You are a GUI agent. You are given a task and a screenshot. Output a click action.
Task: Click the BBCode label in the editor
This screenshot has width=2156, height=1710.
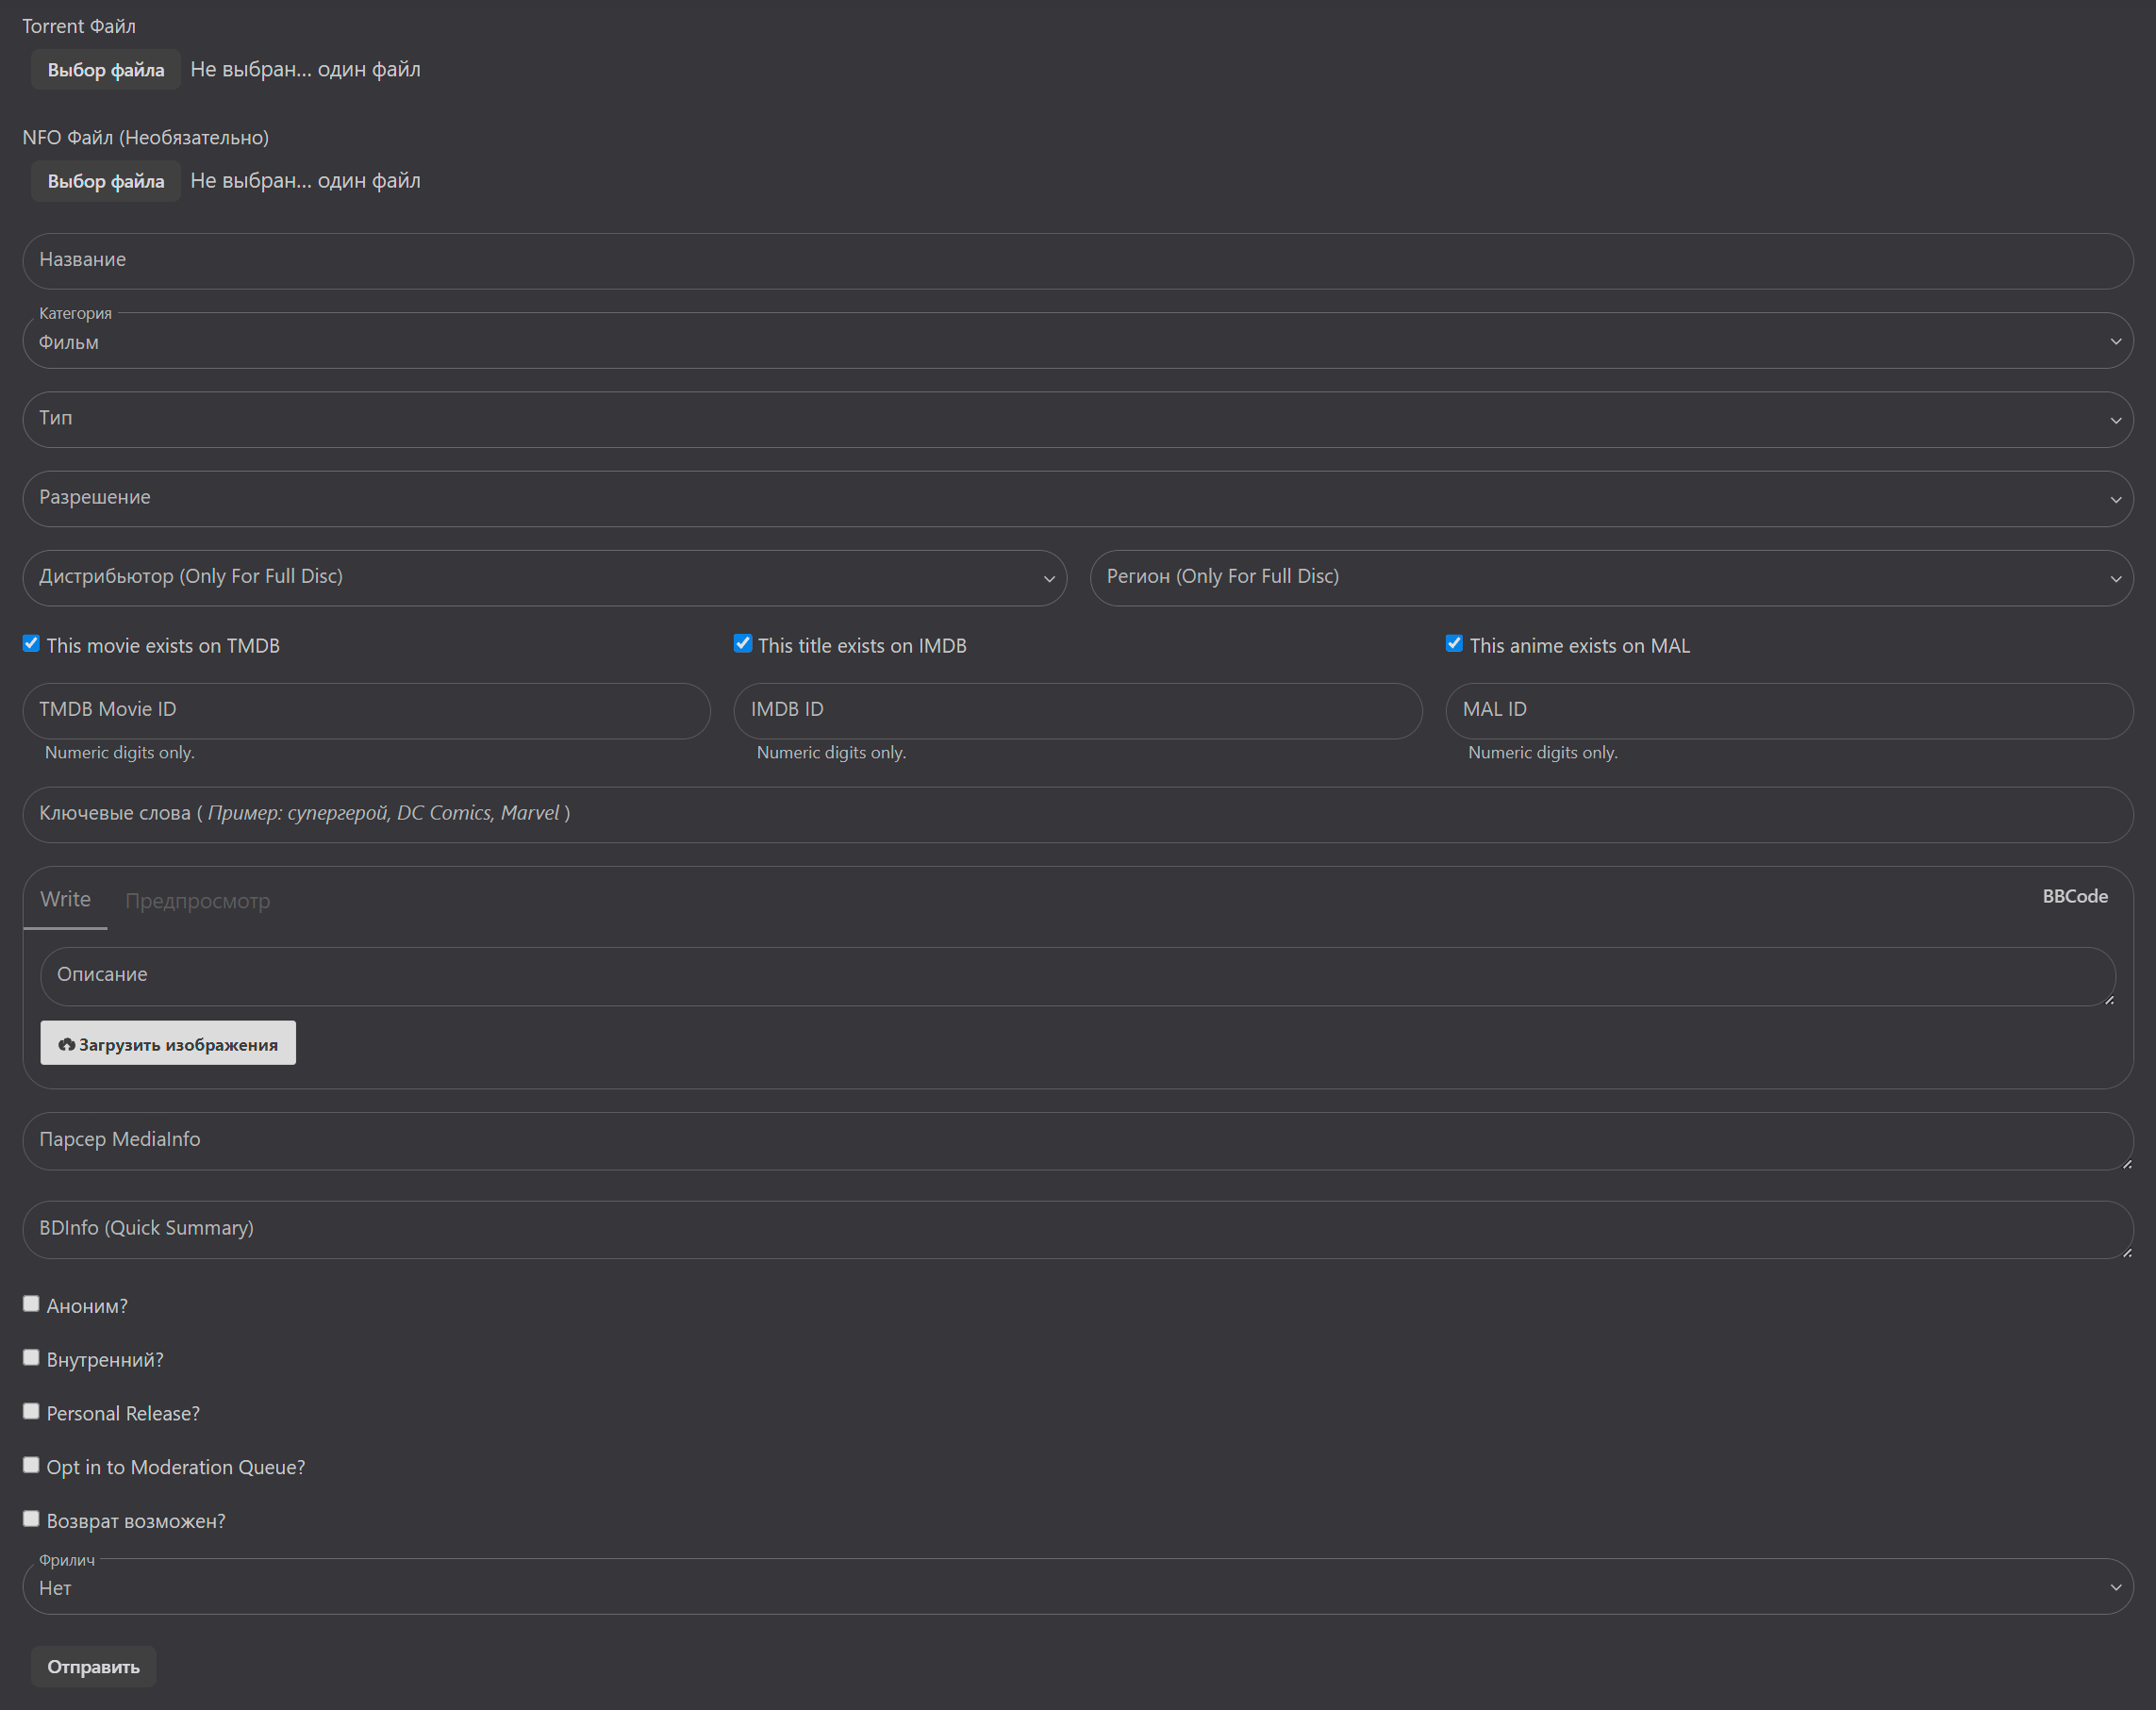(x=2074, y=897)
